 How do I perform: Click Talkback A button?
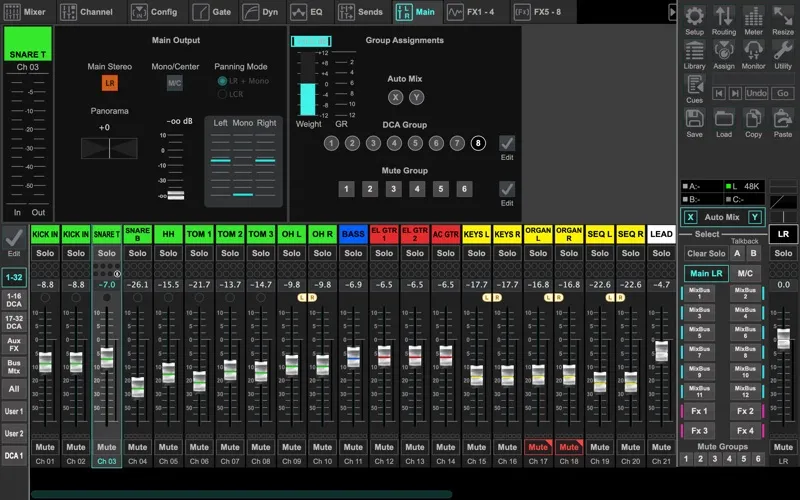click(x=737, y=253)
